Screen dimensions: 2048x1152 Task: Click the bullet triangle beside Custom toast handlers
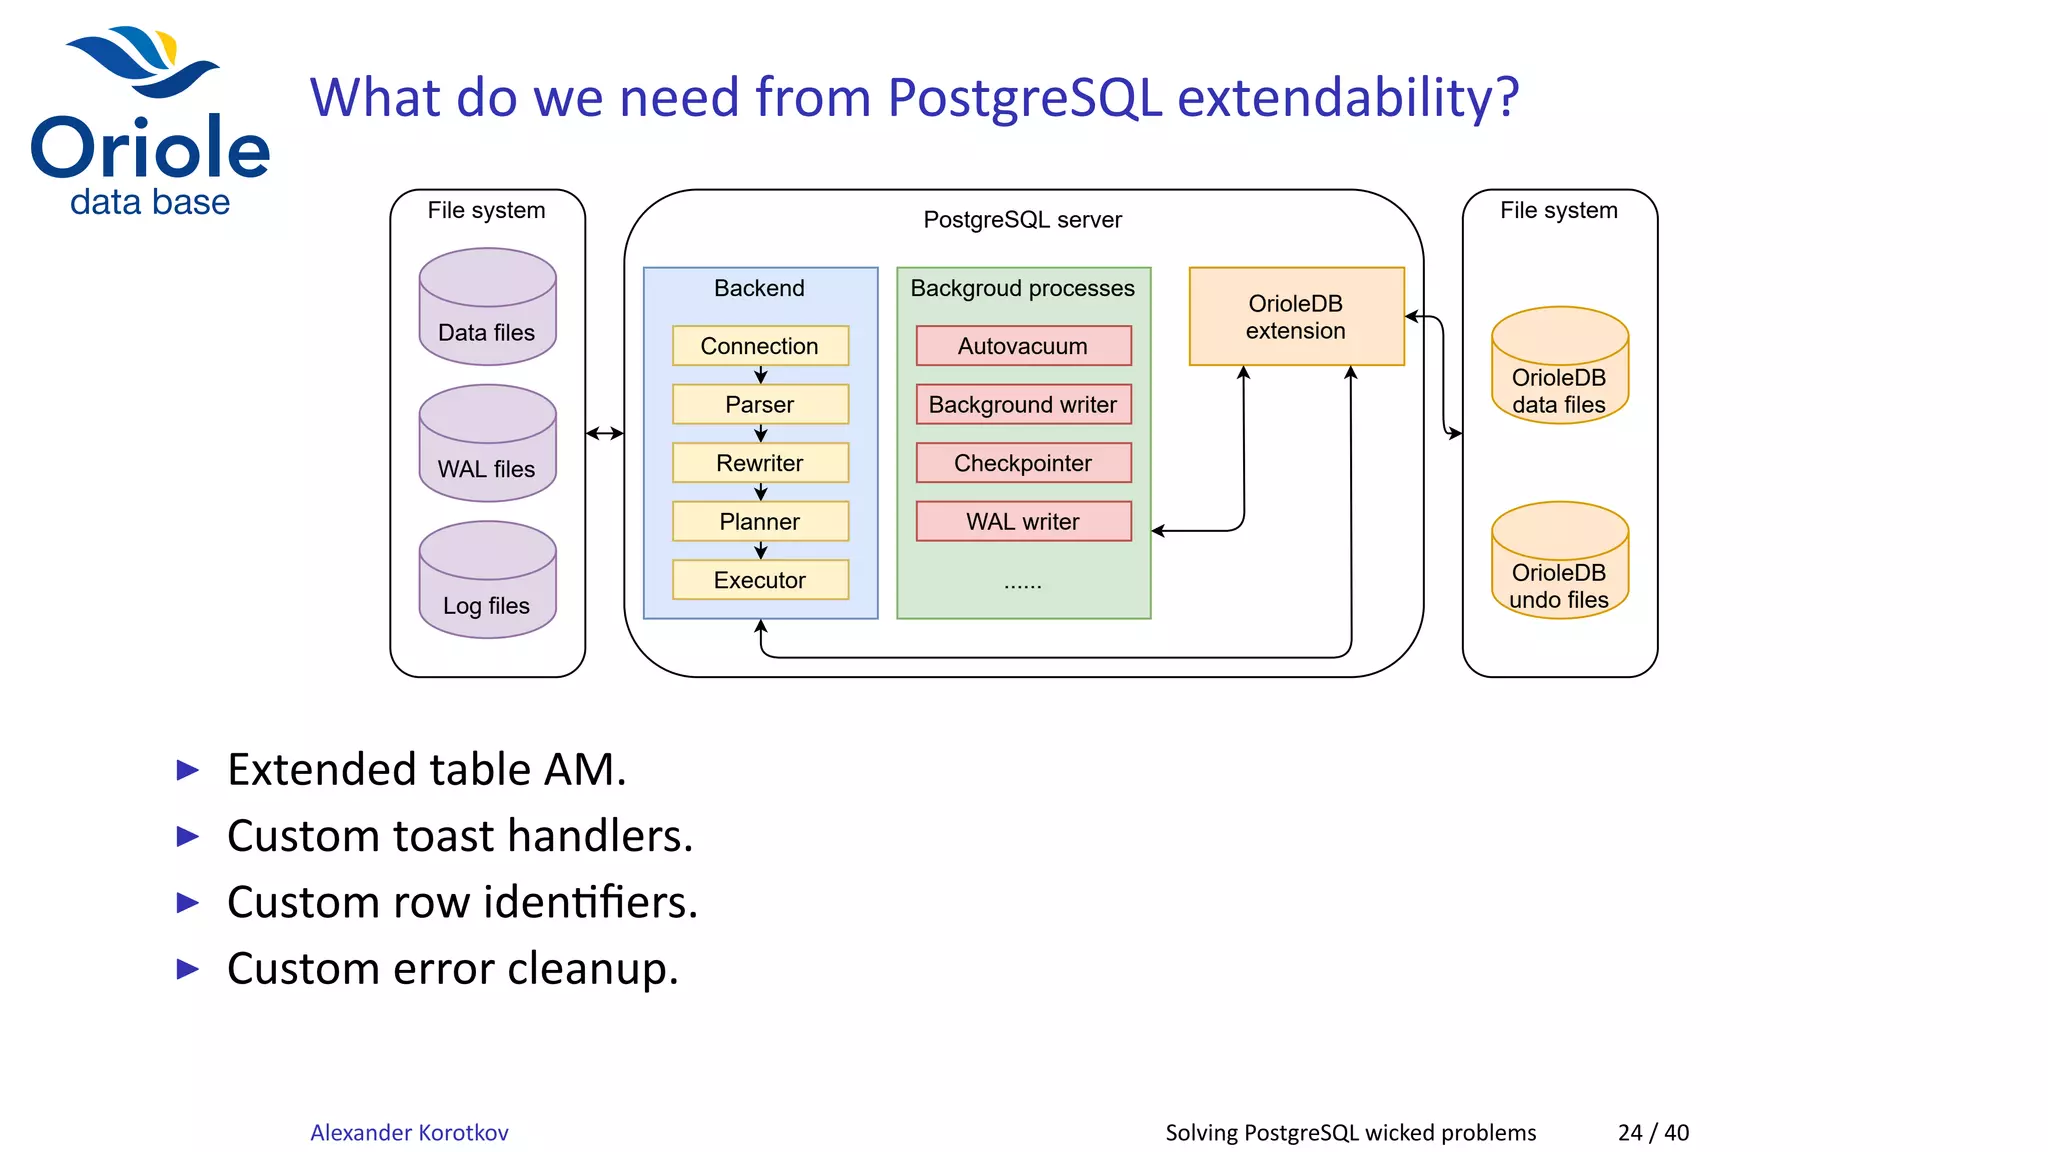tap(188, 836)
